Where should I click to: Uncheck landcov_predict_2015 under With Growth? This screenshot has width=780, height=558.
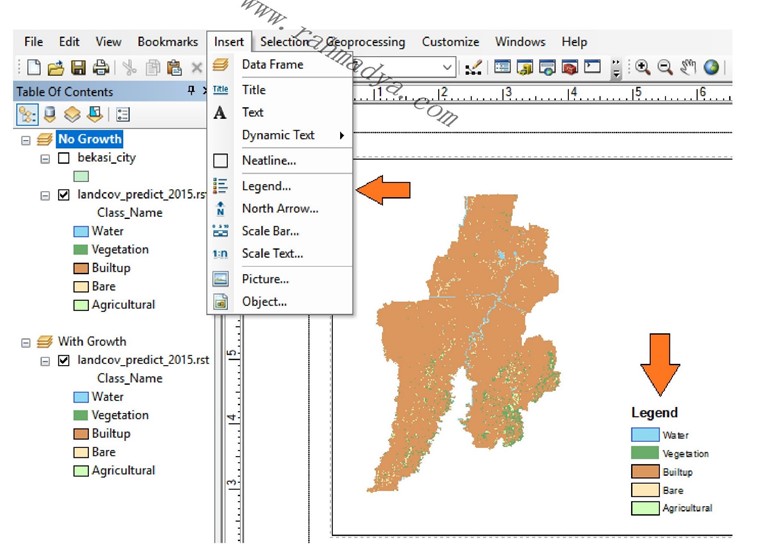[x=64, y=360]
